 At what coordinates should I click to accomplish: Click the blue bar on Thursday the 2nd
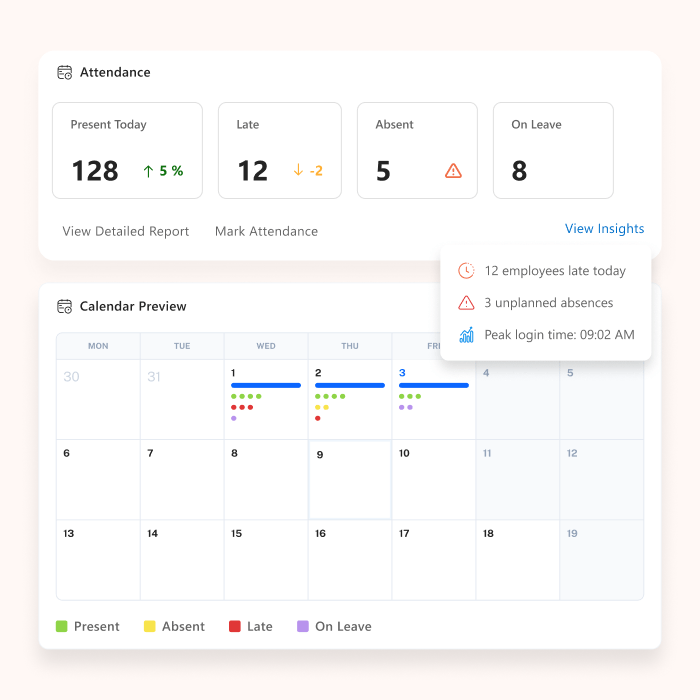[x=350, y=385]
